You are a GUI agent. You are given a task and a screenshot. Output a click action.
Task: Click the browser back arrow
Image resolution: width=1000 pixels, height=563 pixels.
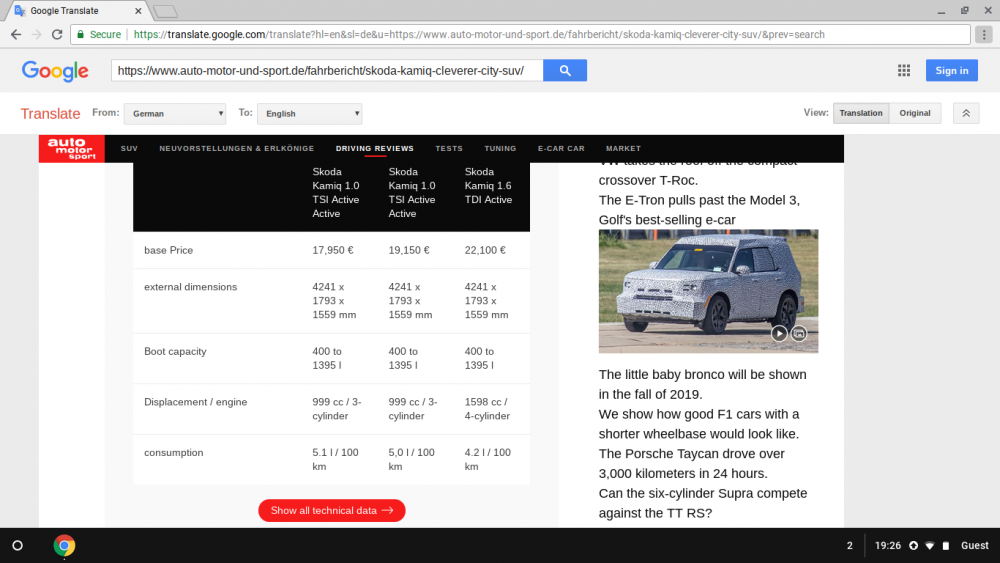point(16,34)
